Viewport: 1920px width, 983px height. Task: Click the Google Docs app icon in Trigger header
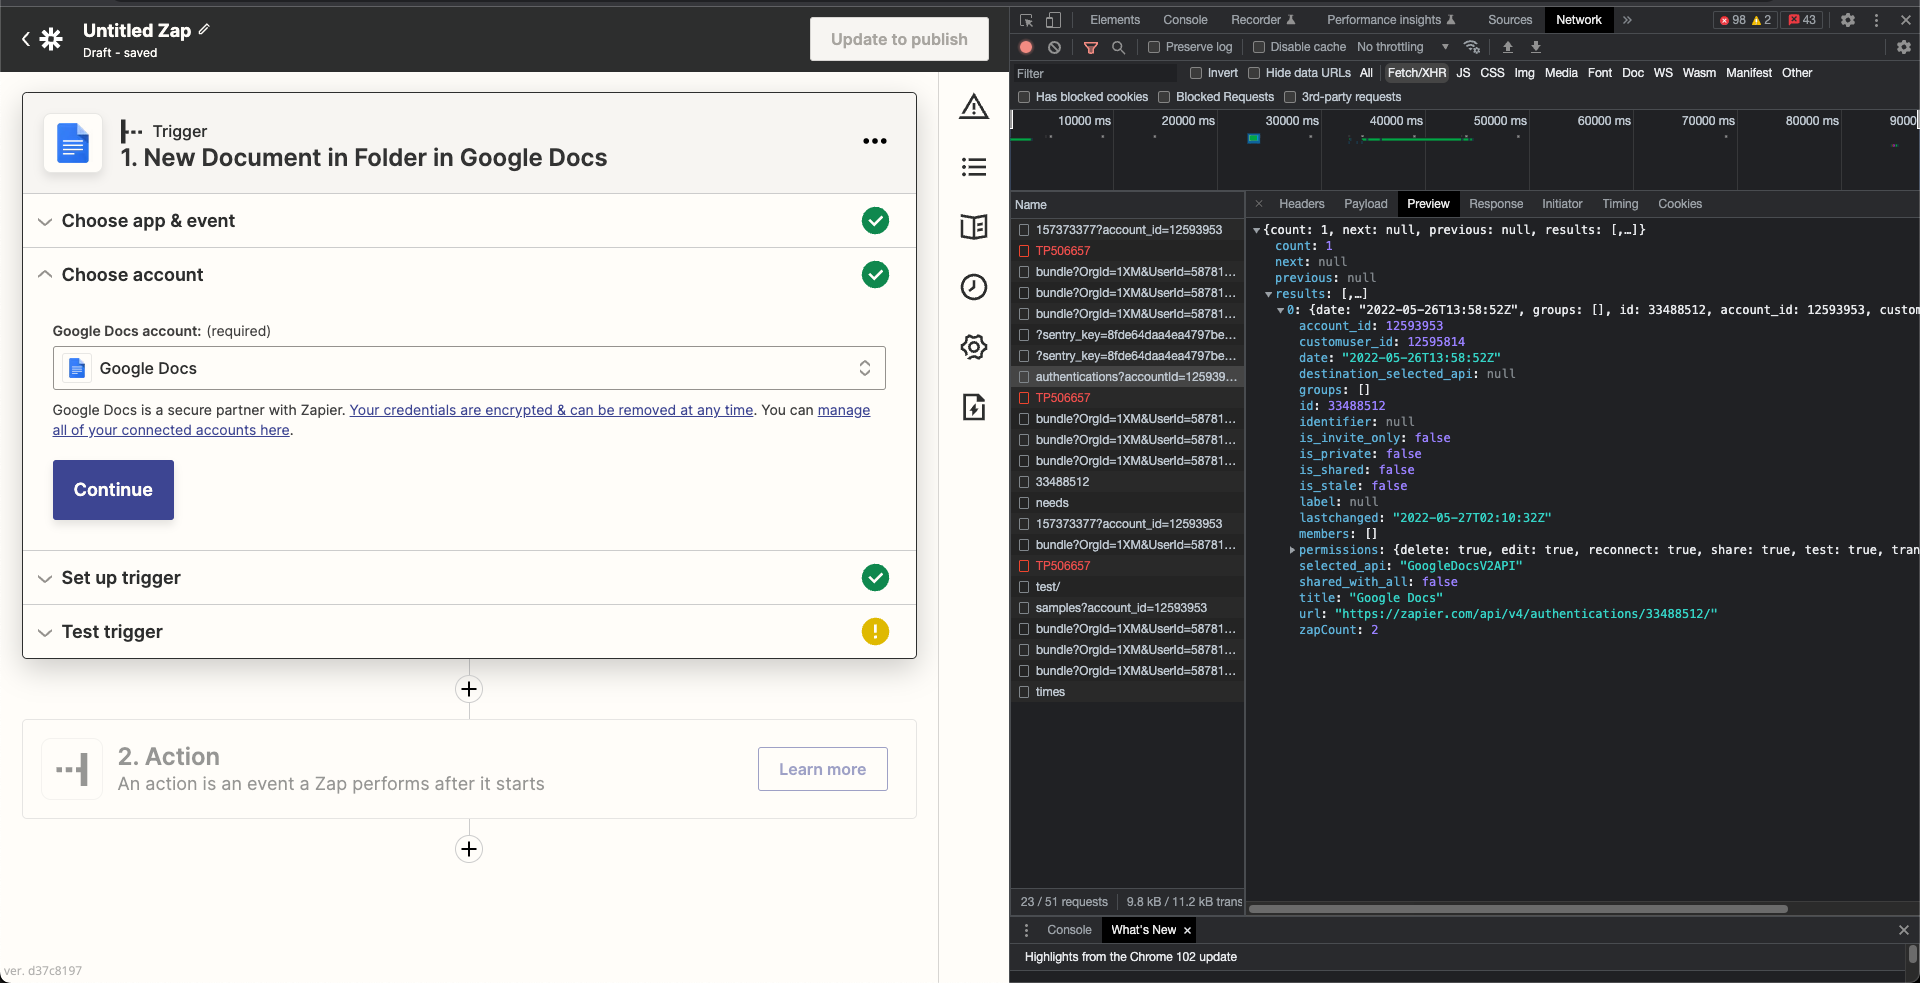click(x=73, y=143)
